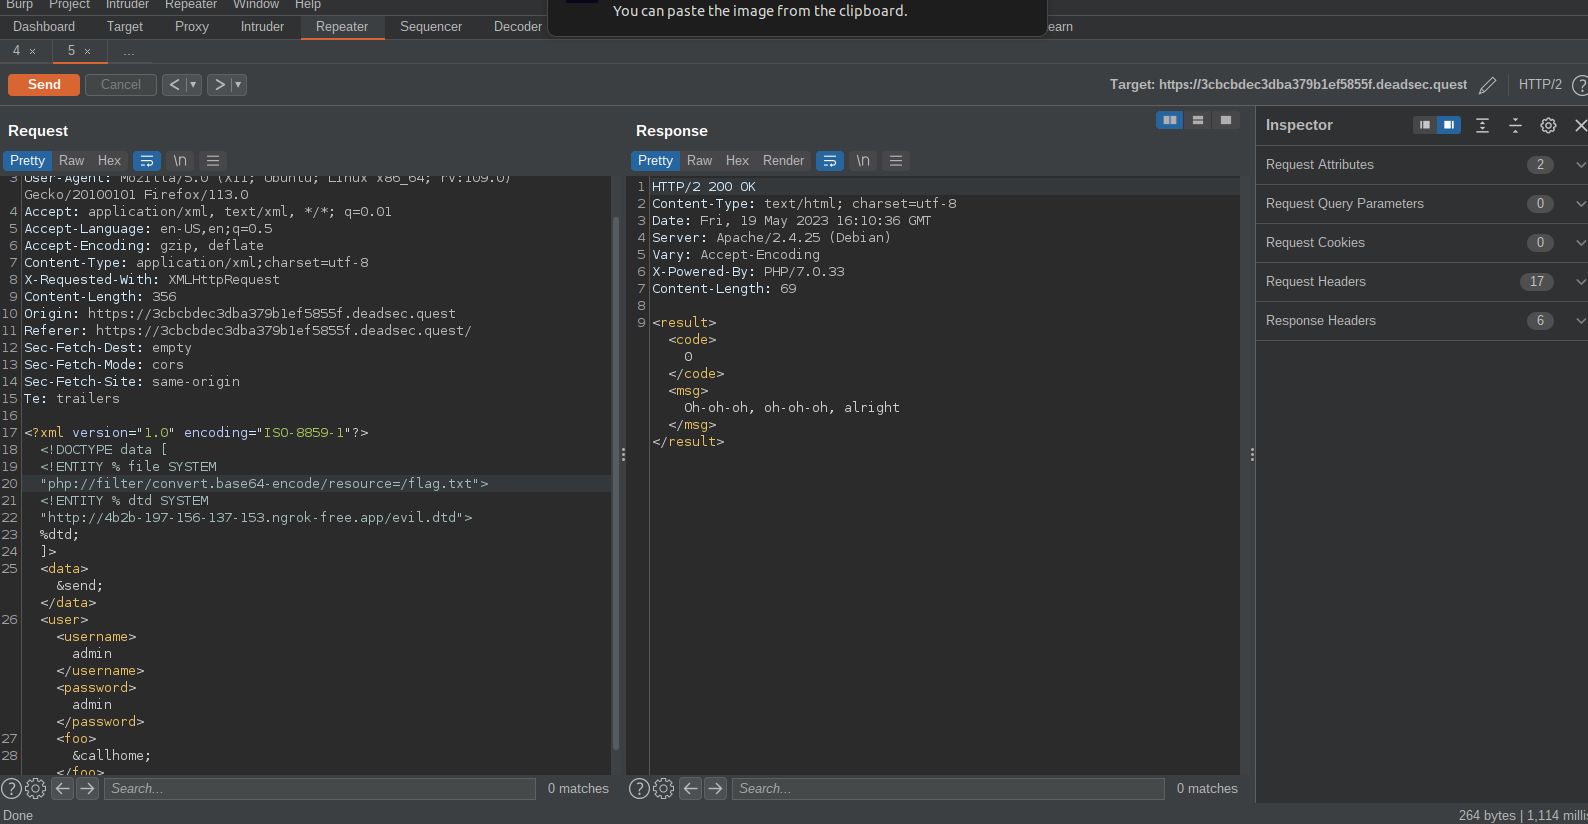Close Repeater tab 5
This screenshot has height=824, width=1588.
click(87, 51)
